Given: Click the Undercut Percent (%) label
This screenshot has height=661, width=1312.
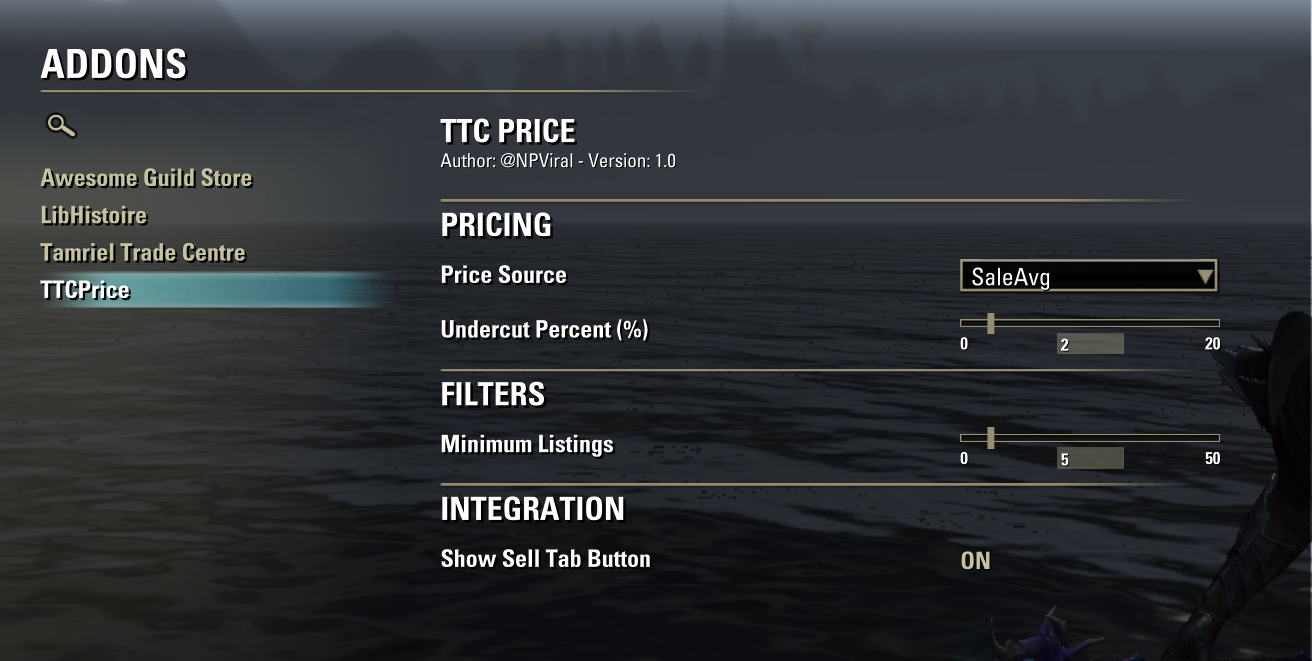Looking at the screenshot, I should (x=544, y=329).
